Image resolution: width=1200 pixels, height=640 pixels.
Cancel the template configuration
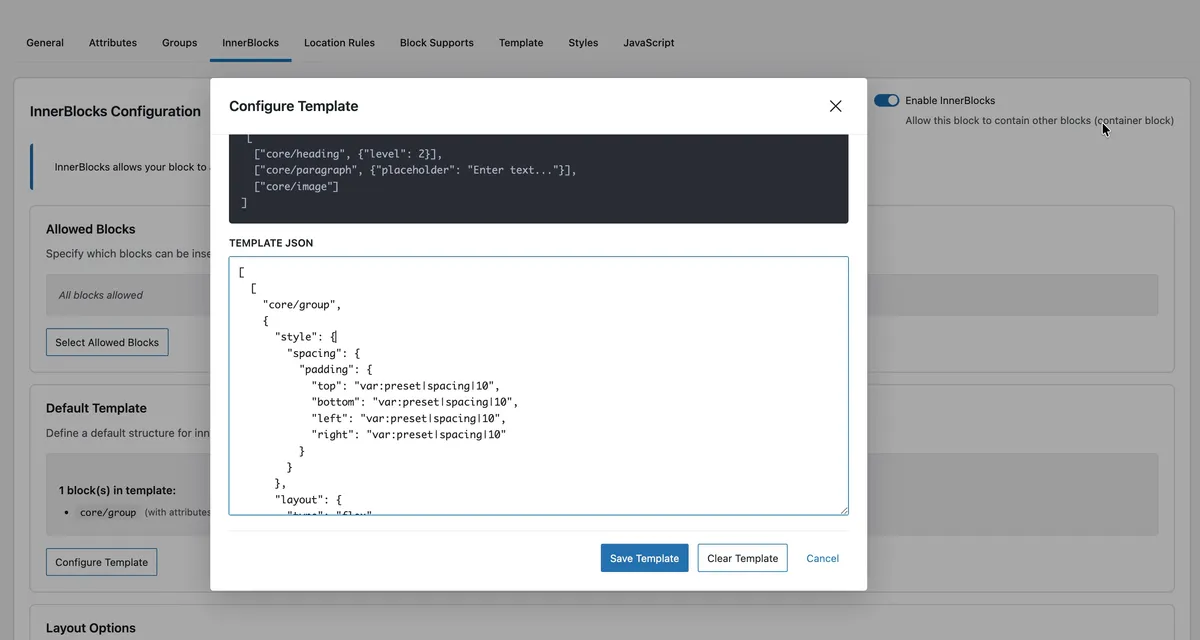tap(822, 558)
